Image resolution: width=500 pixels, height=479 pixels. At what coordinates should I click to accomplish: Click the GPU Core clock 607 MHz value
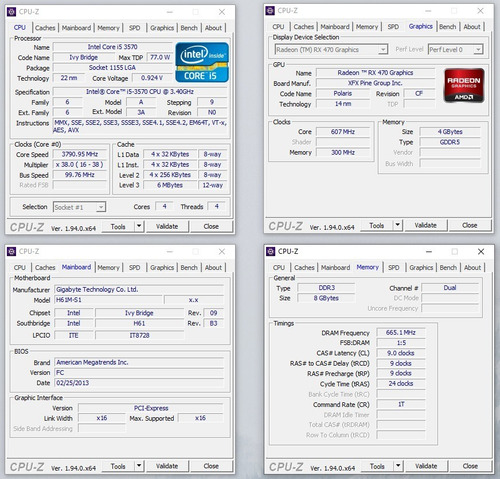(343, 132)
